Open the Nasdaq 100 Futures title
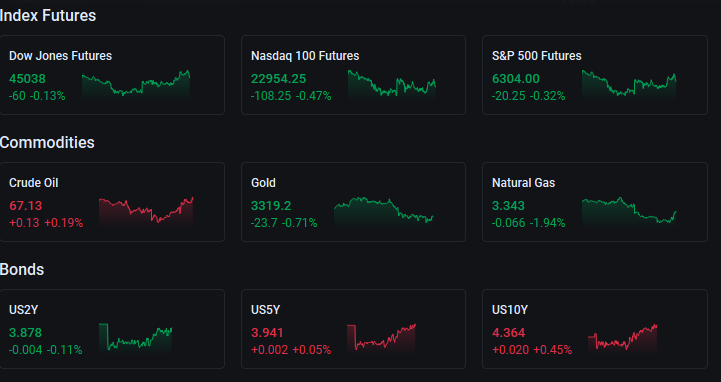The height and width of the screenshot is (382, 721). pyautogui.click(x=305, y=56)
